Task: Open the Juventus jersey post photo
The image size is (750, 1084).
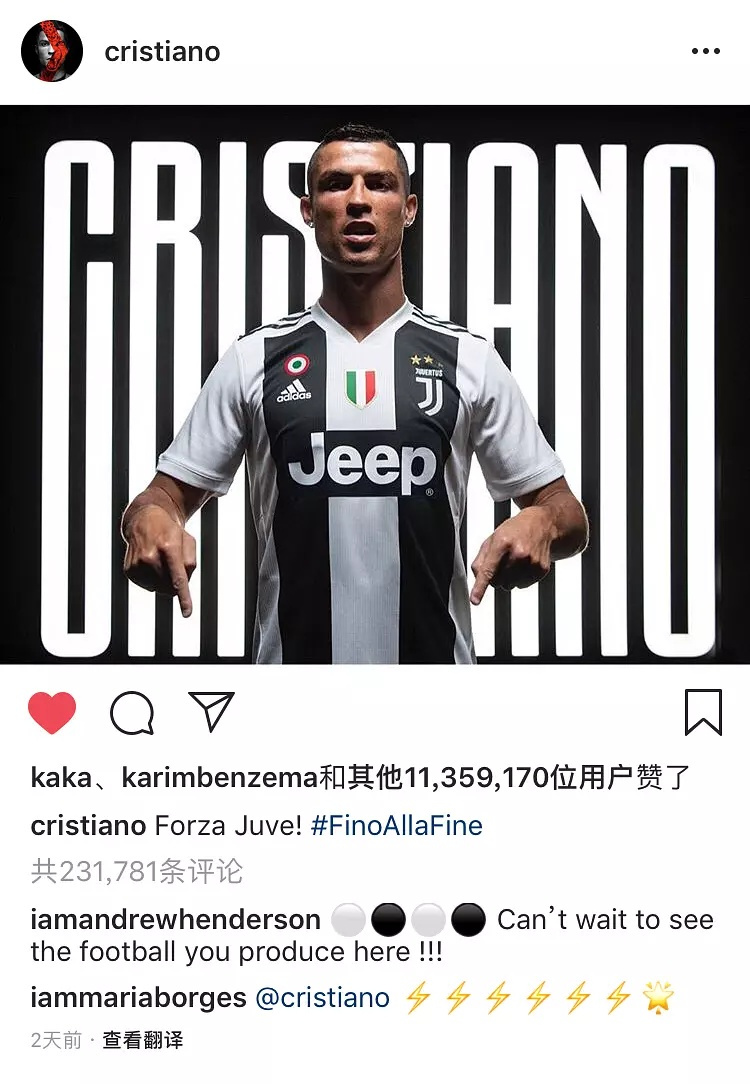Action: tap(375, 384)
